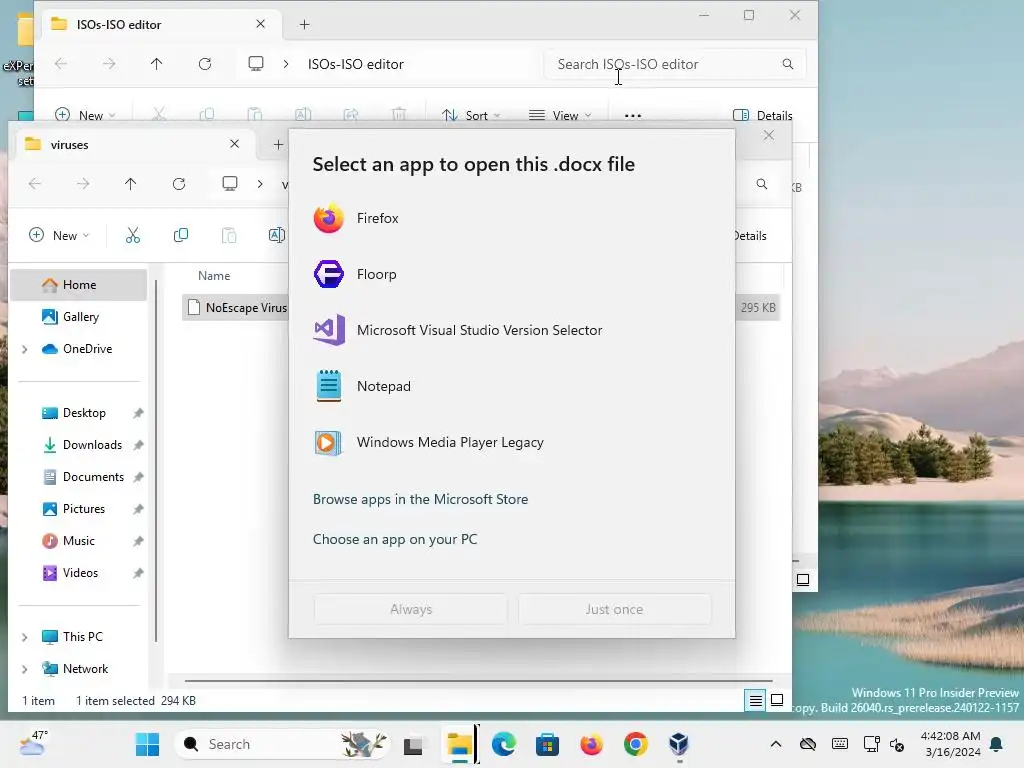This screenshot has height=768, width=1024.
Task: Open the pinned Videos folder
Action: 78,573
